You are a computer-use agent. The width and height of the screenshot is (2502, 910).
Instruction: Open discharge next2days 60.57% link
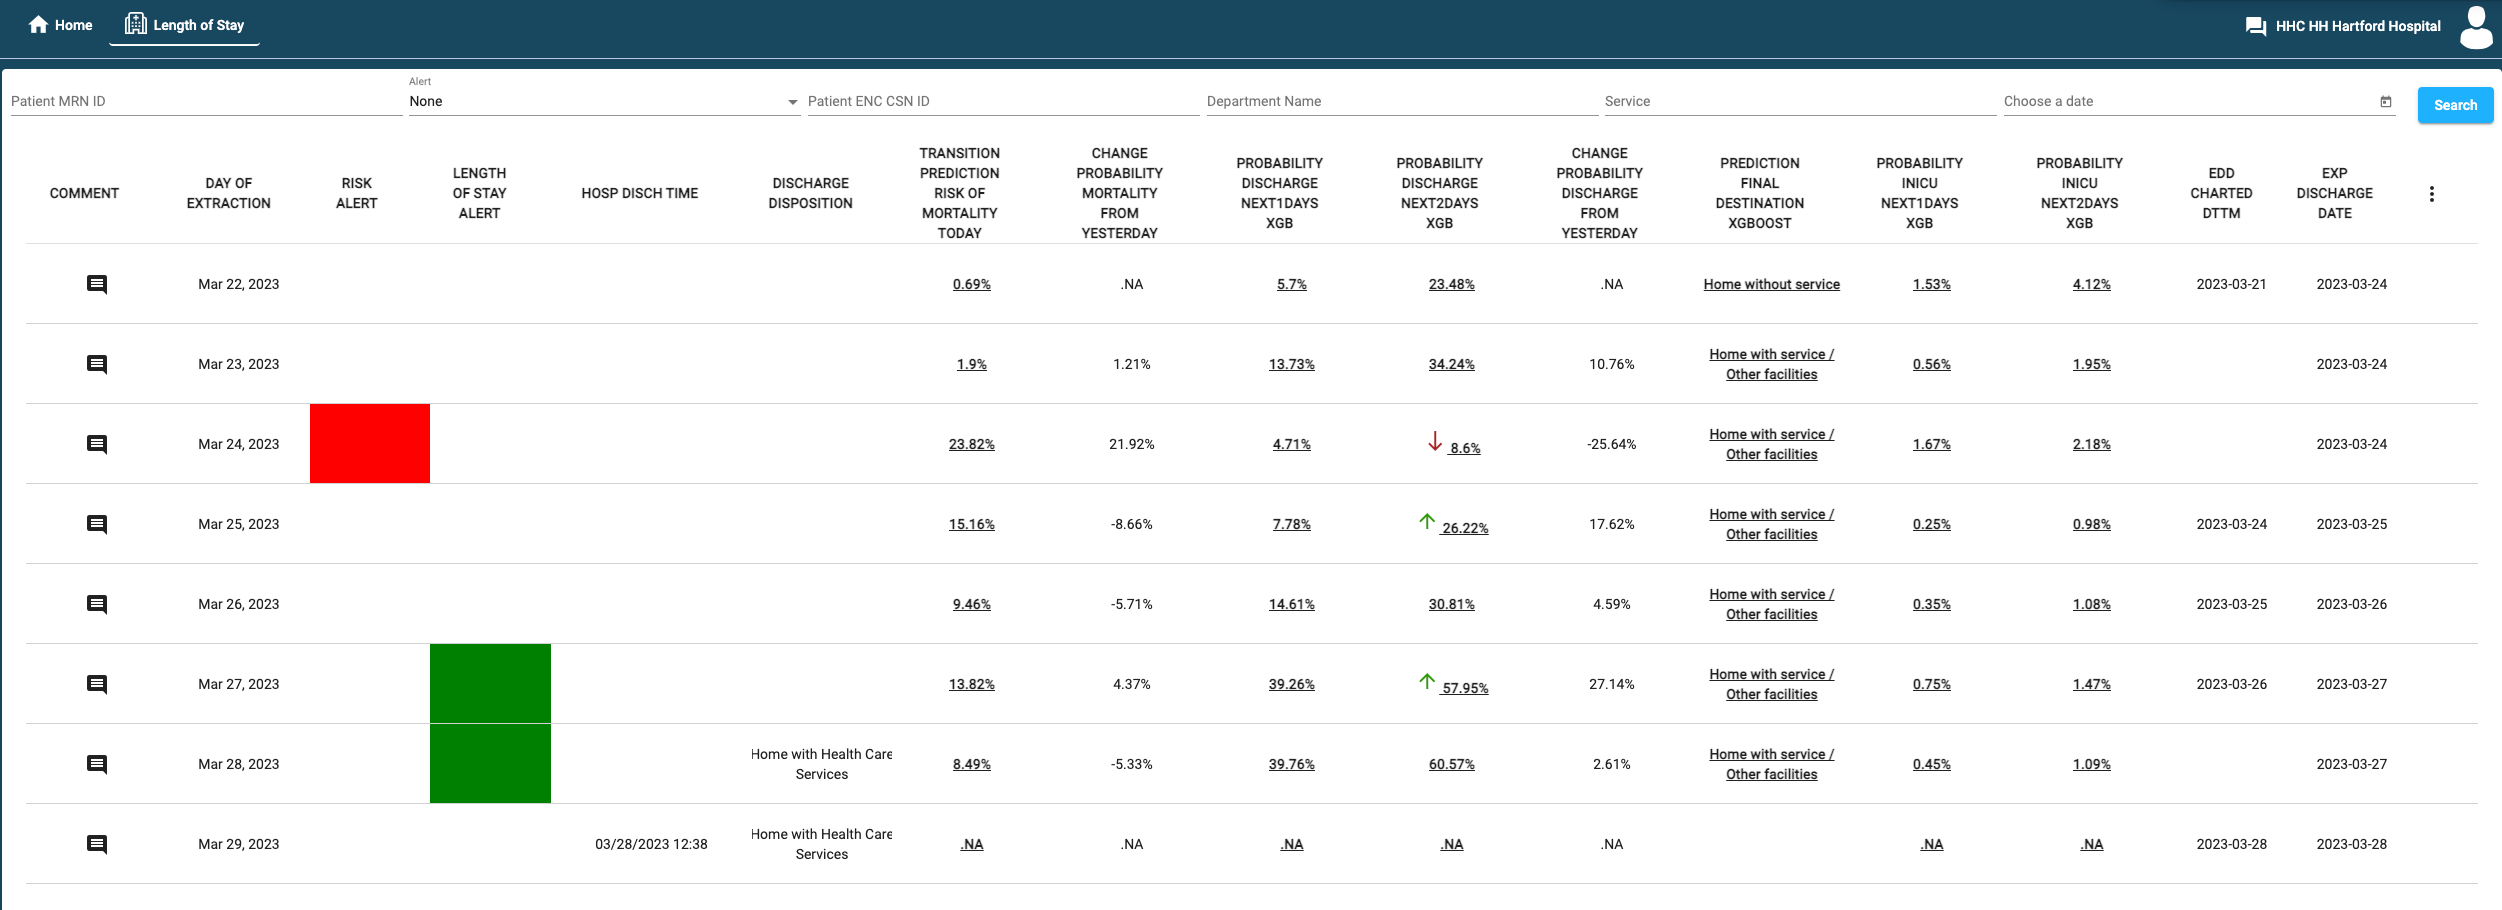[1452, 764]
